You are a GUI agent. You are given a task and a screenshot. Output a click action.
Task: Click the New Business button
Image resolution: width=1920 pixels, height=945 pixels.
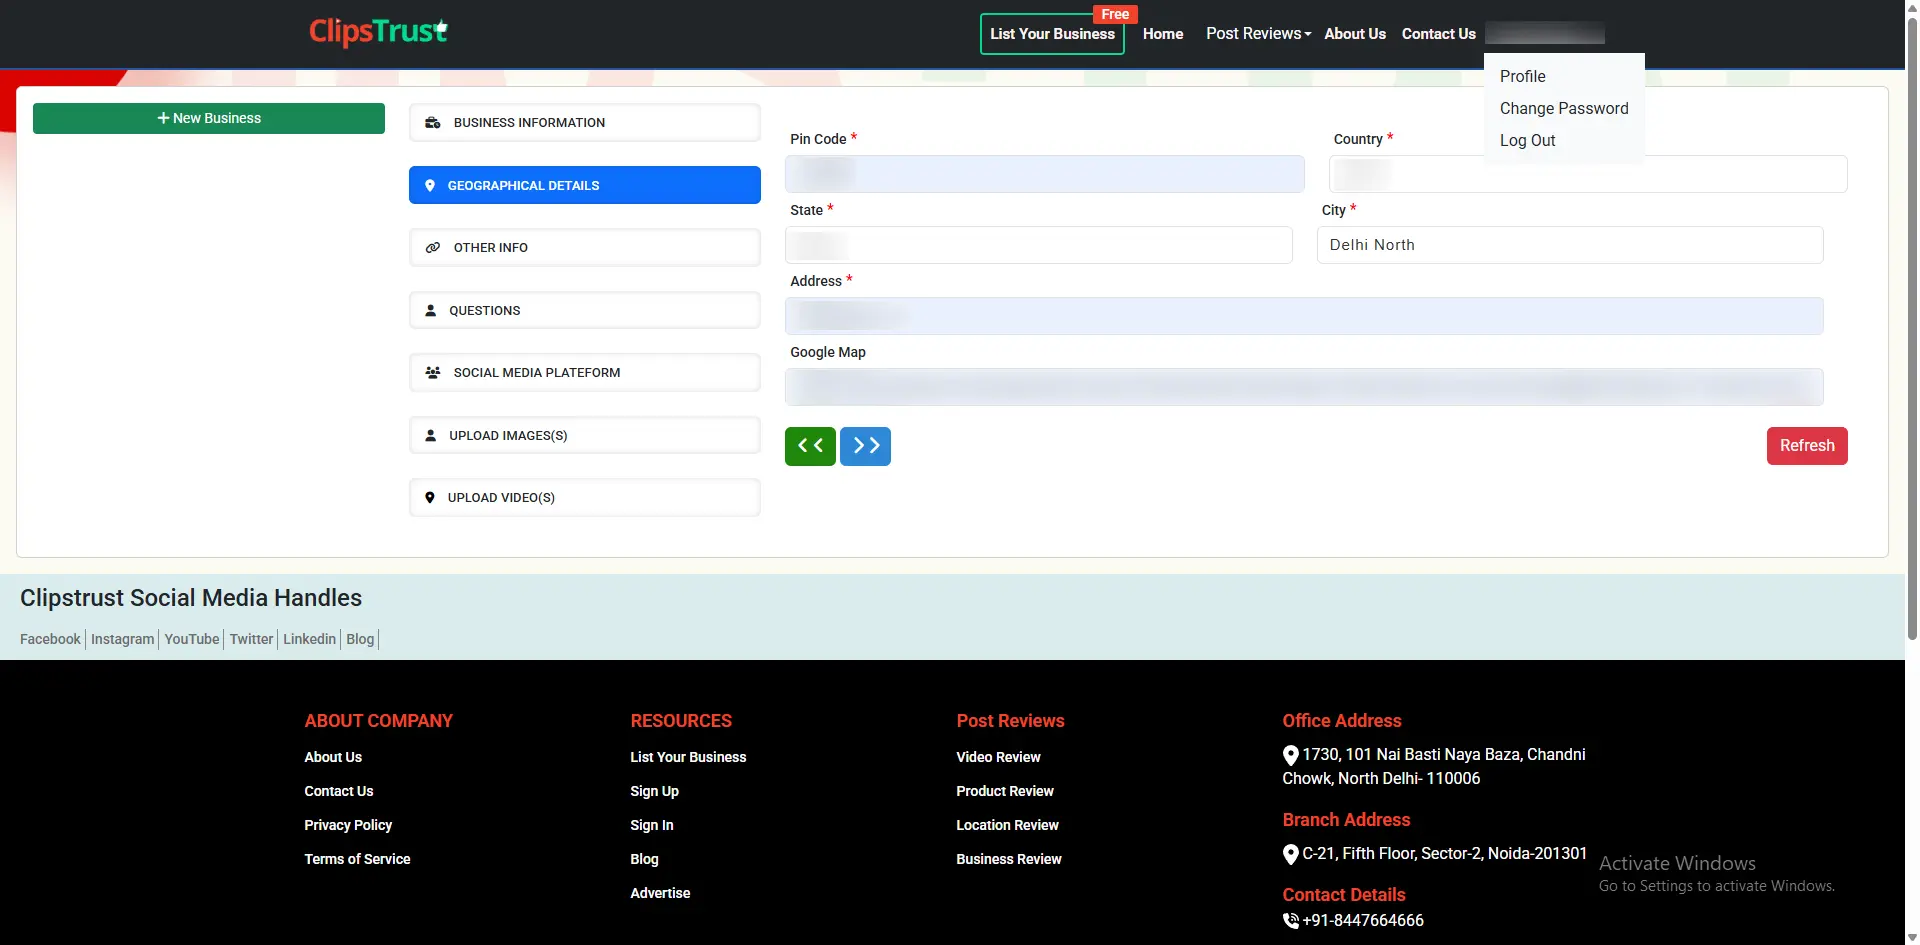click(x=209, y=118)
